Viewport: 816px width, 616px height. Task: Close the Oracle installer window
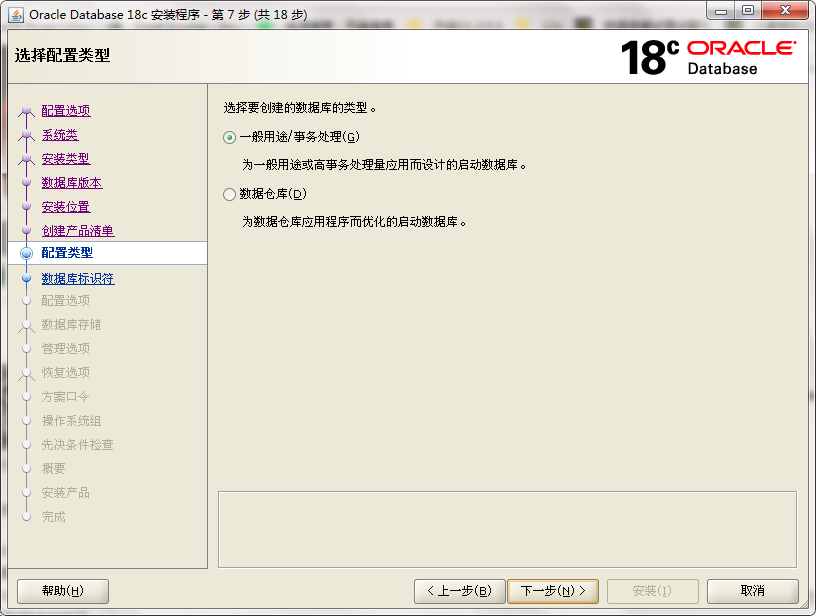pyautogui.click(x=785, y=11)
